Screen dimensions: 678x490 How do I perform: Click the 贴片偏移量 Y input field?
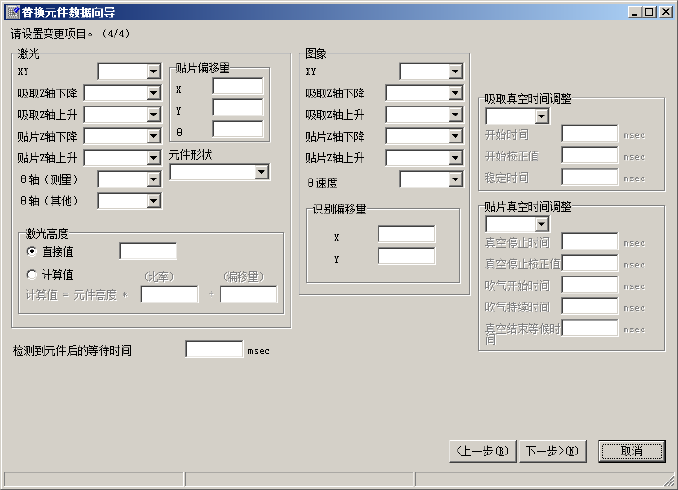[x=238, y=107]
